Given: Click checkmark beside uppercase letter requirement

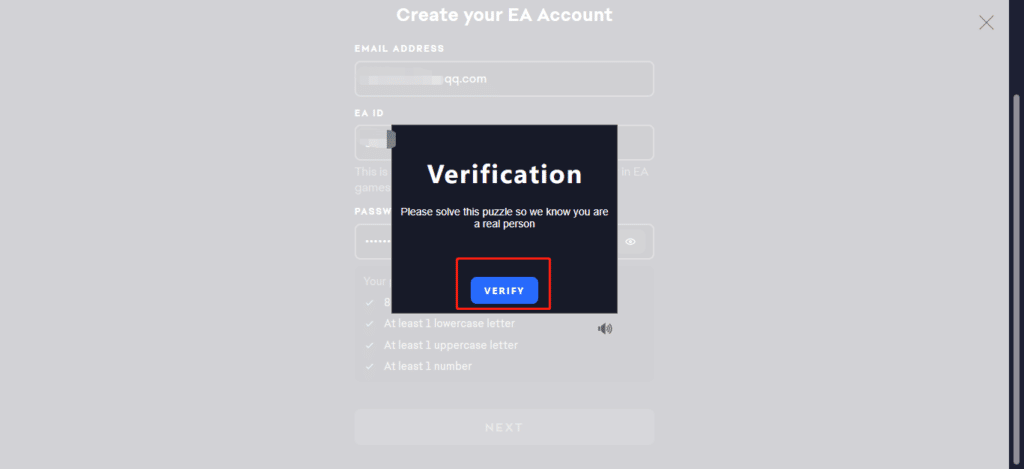Looking at the screenshot, I should coord(370,346).
